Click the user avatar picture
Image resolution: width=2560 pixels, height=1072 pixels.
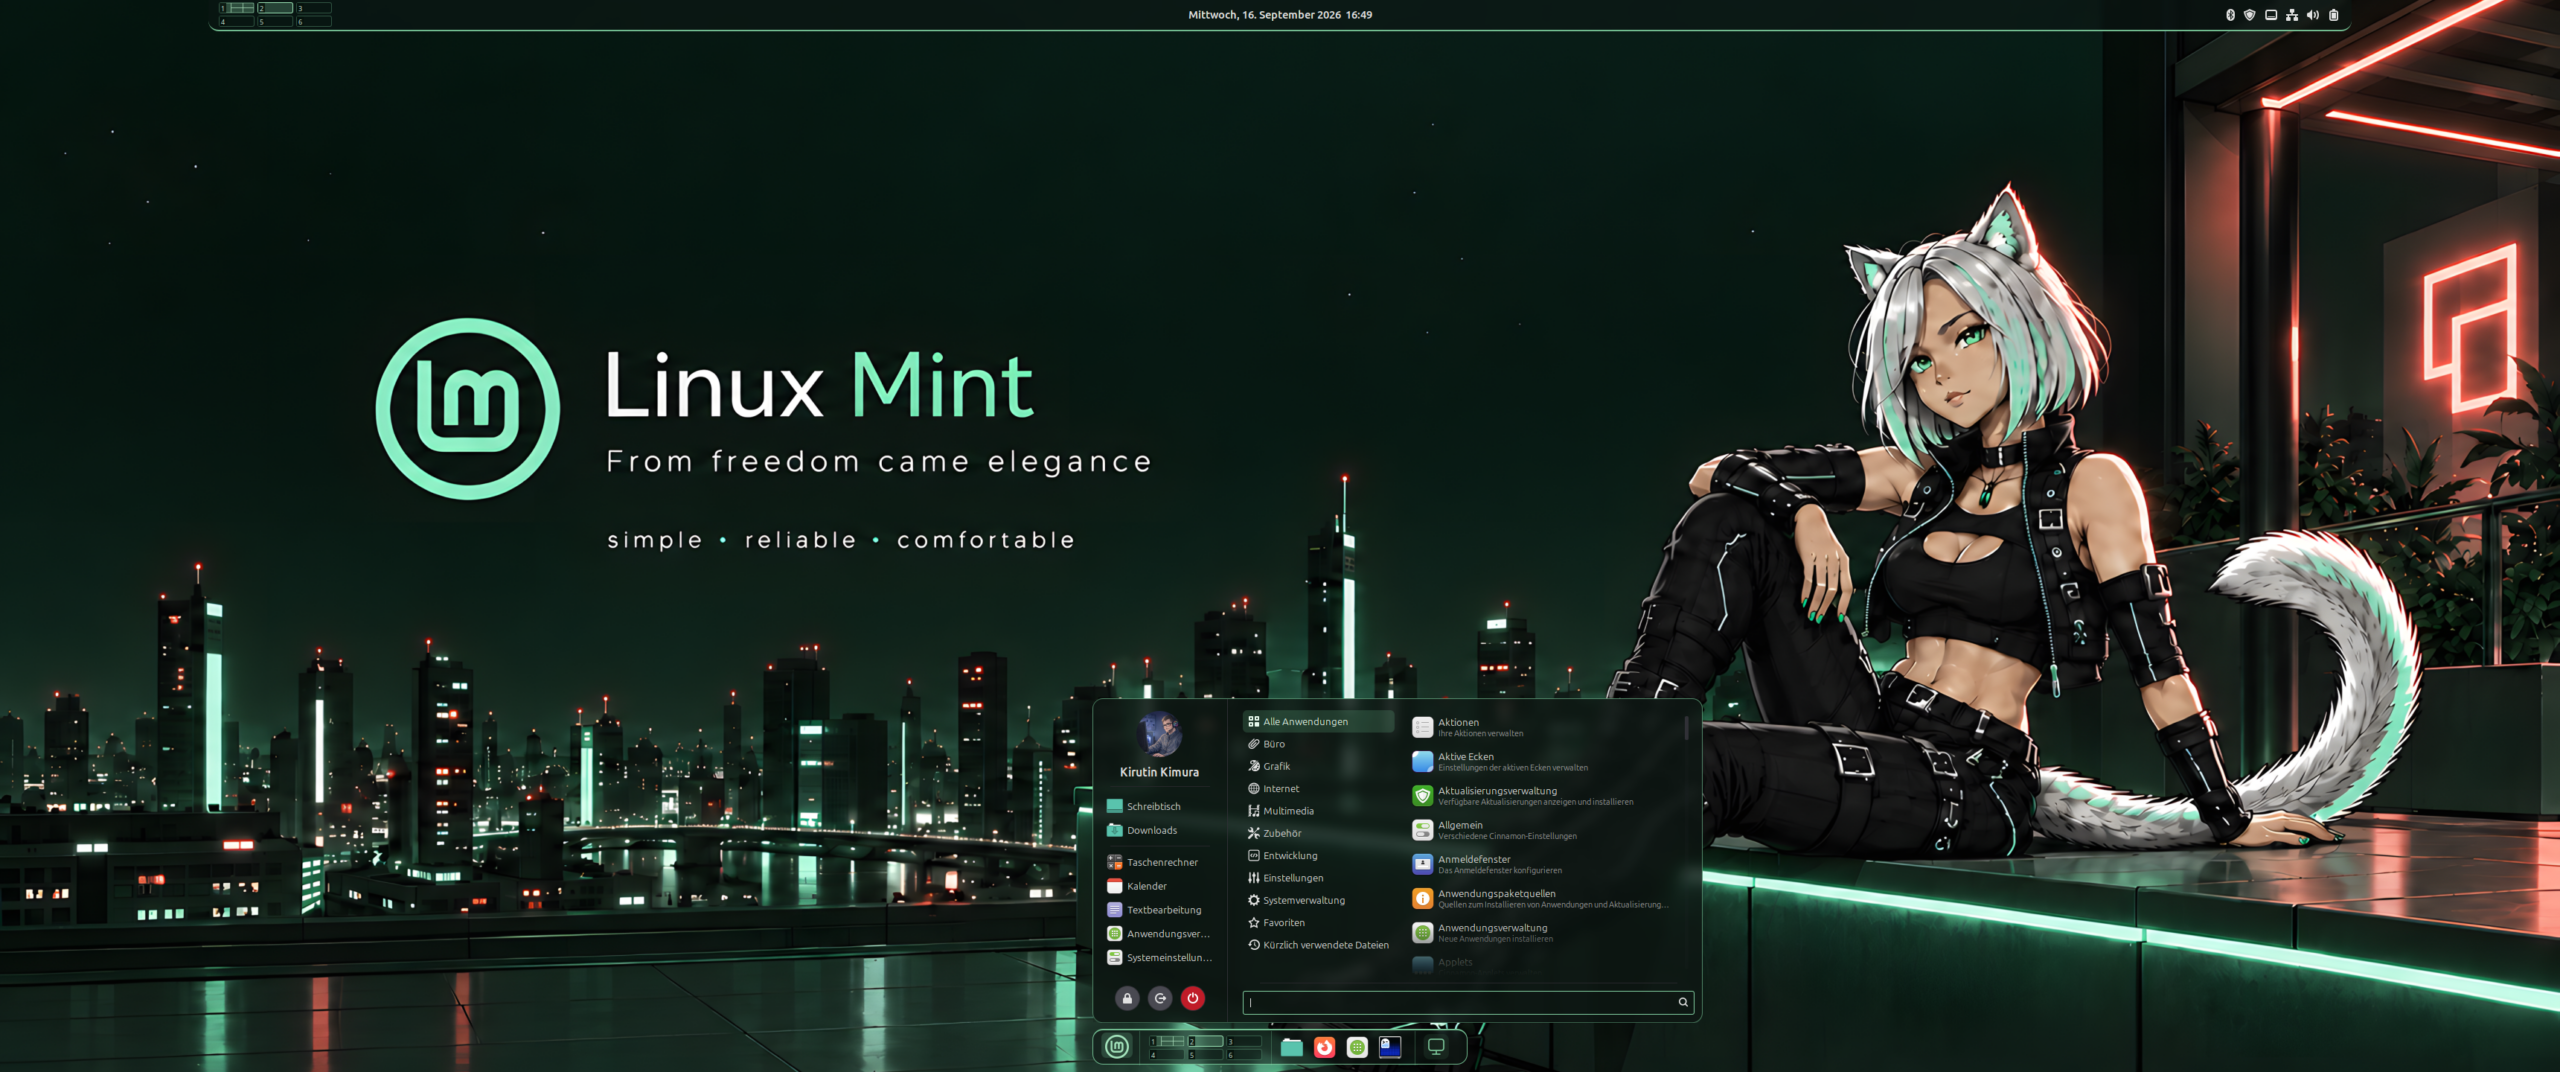tap(1159, 734)
